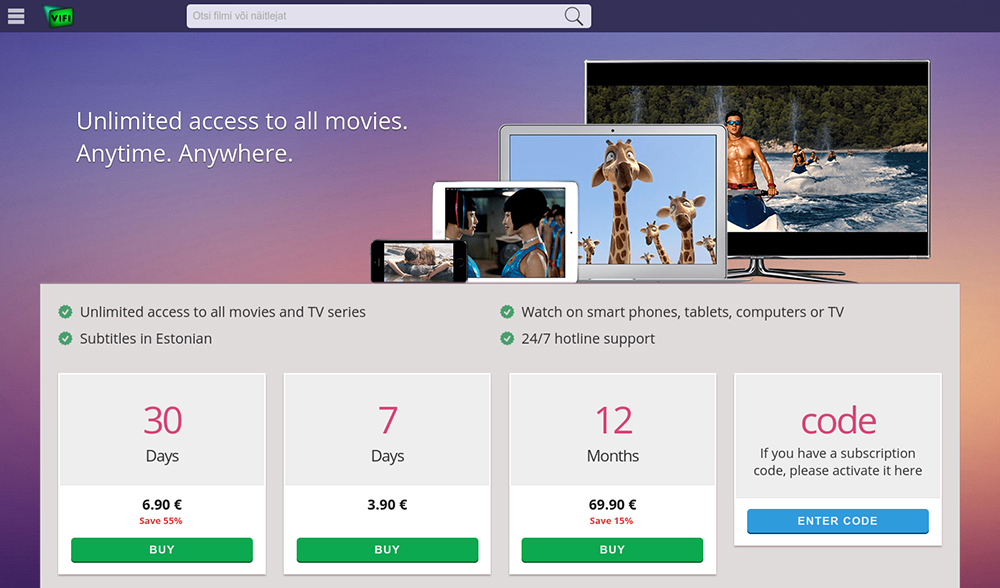
Task: Select the 30 Days plan card
Action: pos(162,474)
